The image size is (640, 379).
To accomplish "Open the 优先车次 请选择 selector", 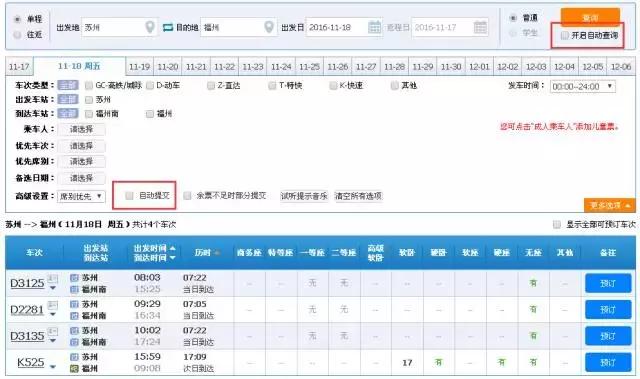I will [82, 146].
